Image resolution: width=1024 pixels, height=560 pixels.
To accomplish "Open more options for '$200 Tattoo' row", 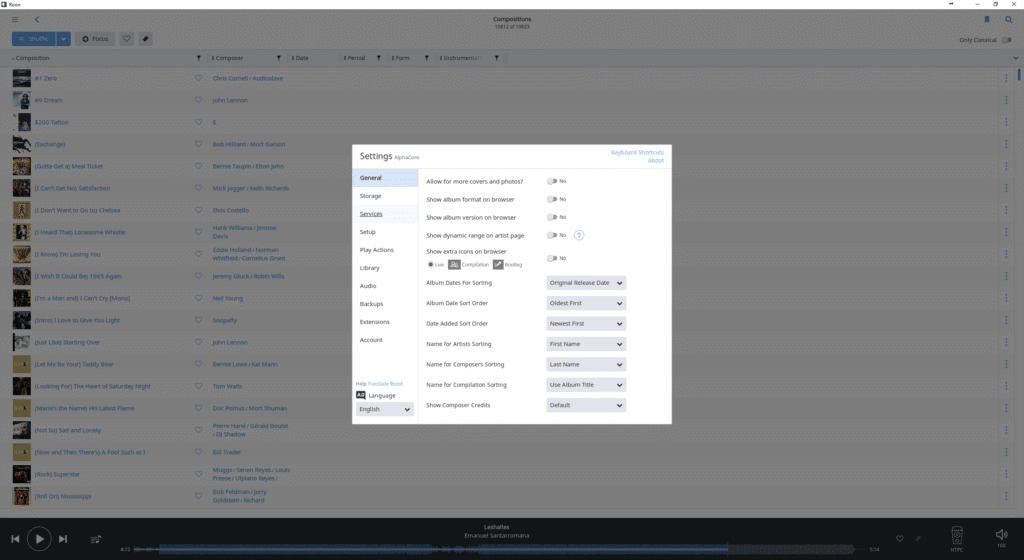I will pyautogui.click(x=1006, y=122).
